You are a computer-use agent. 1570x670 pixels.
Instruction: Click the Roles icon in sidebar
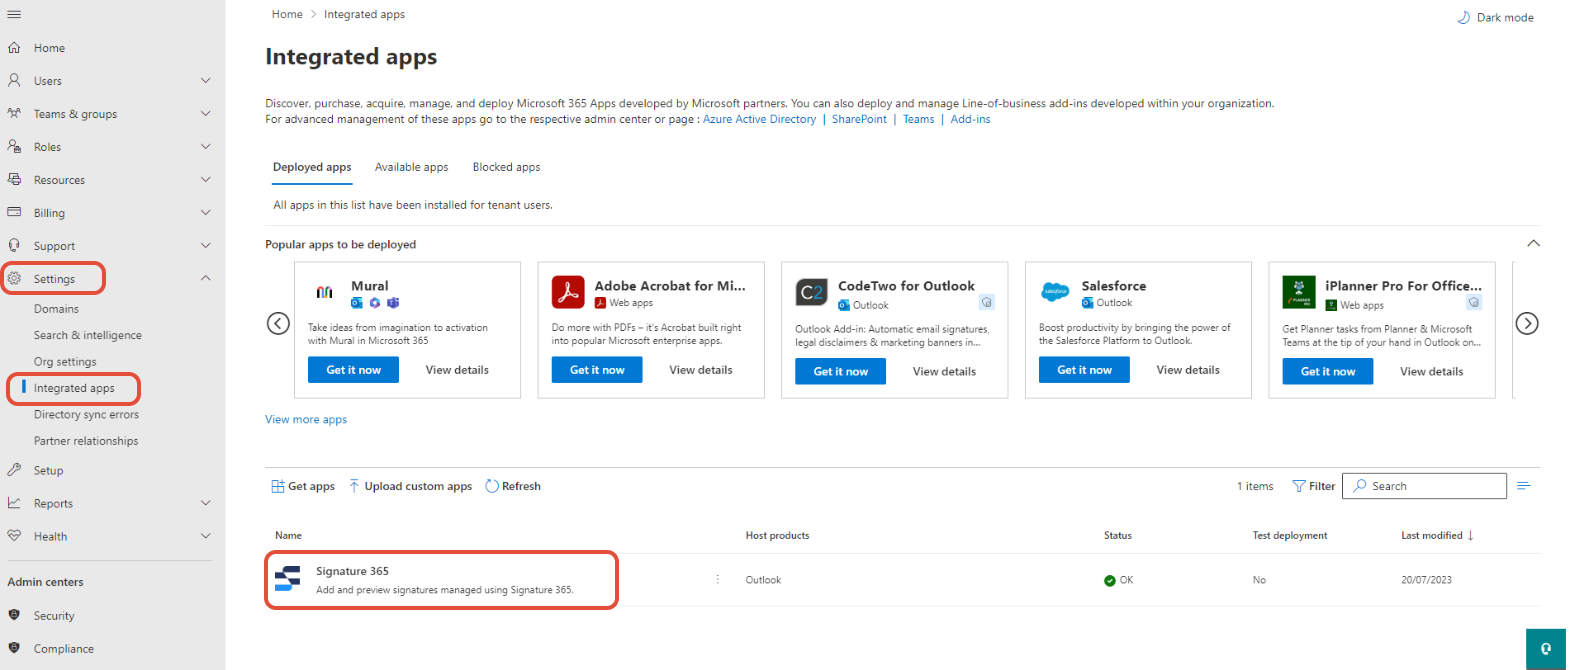[14, 146]
